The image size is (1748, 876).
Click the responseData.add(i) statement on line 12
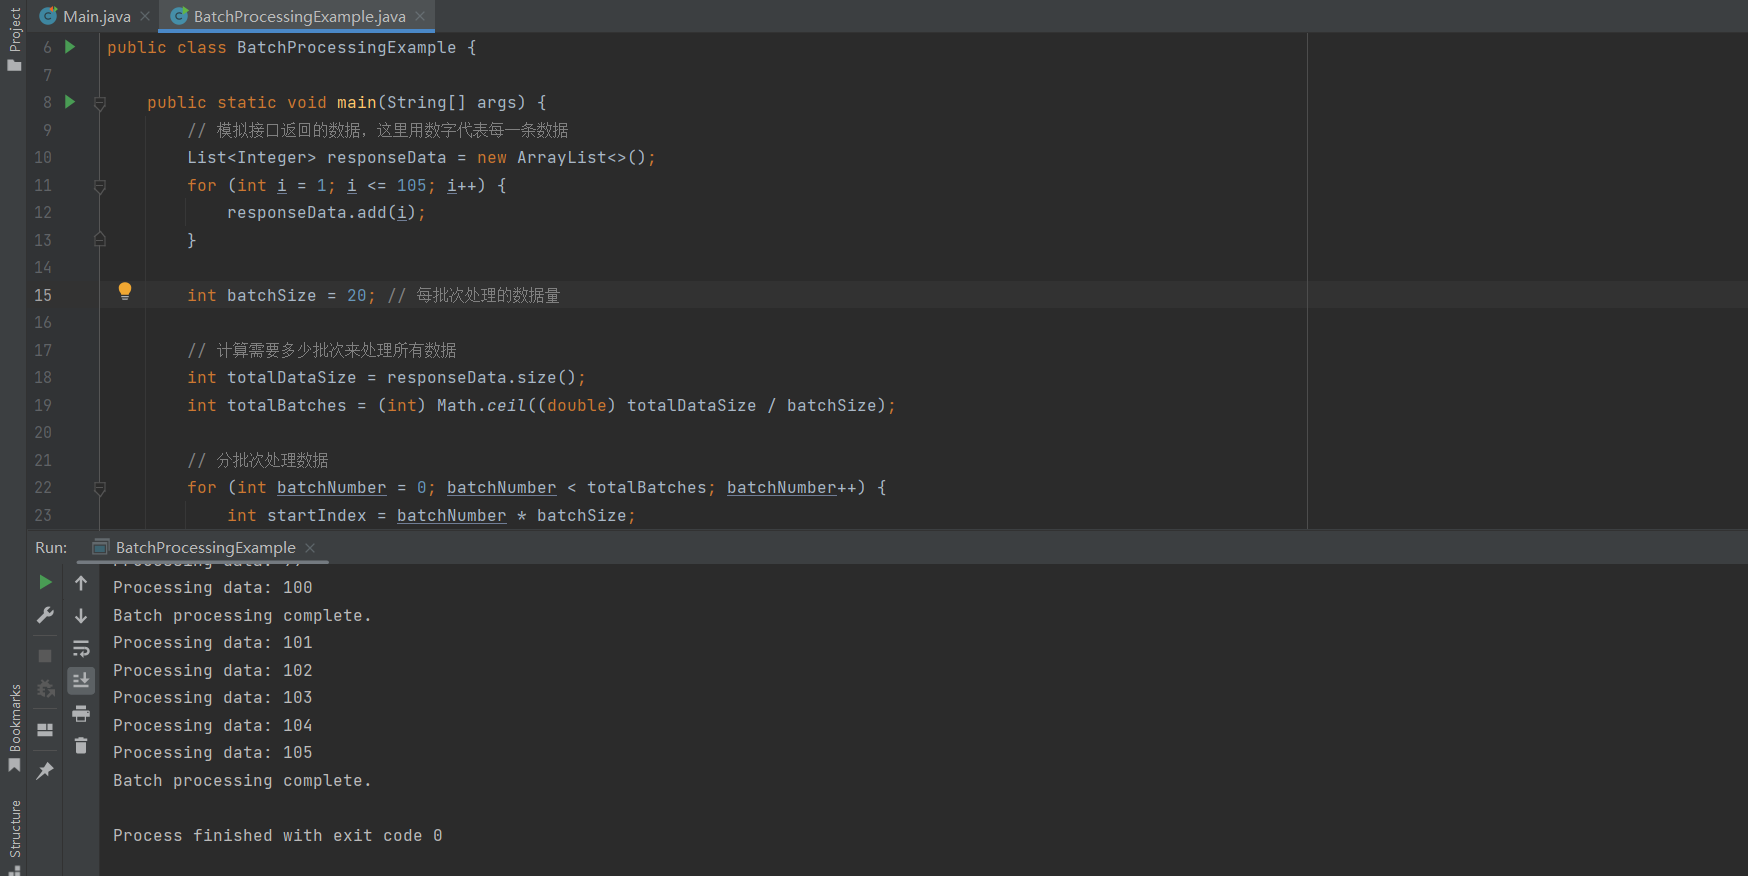326,212
